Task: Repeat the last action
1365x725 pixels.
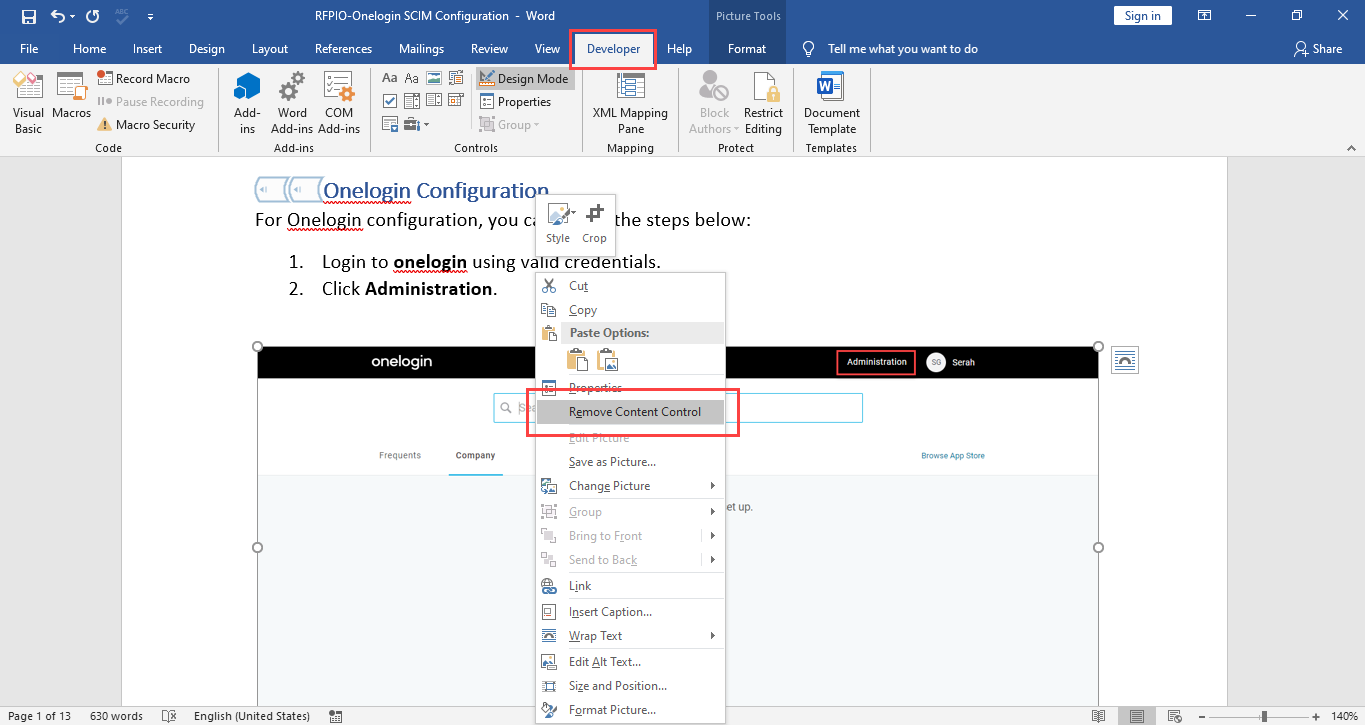Action: pos(93,16)
